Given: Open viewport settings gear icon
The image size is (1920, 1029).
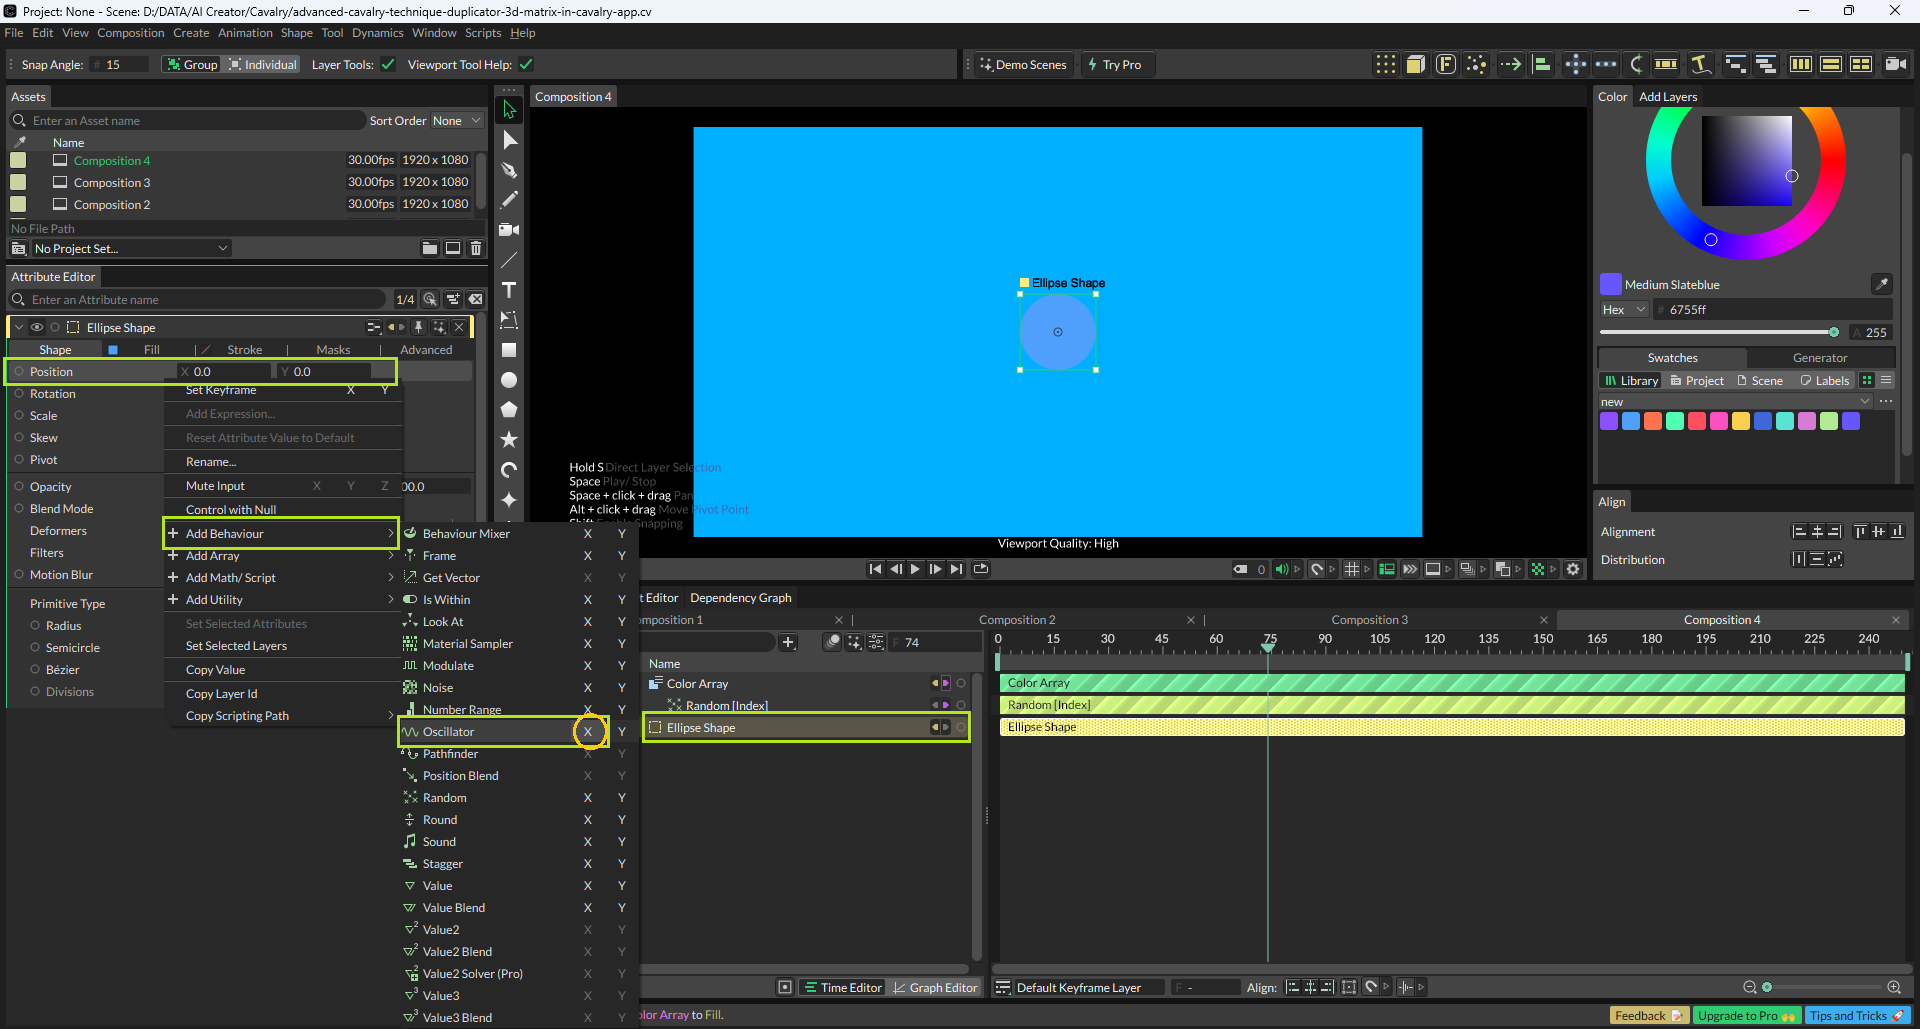Looking at the screenshot, I should pyautogui.click(x=1573, y=569).
